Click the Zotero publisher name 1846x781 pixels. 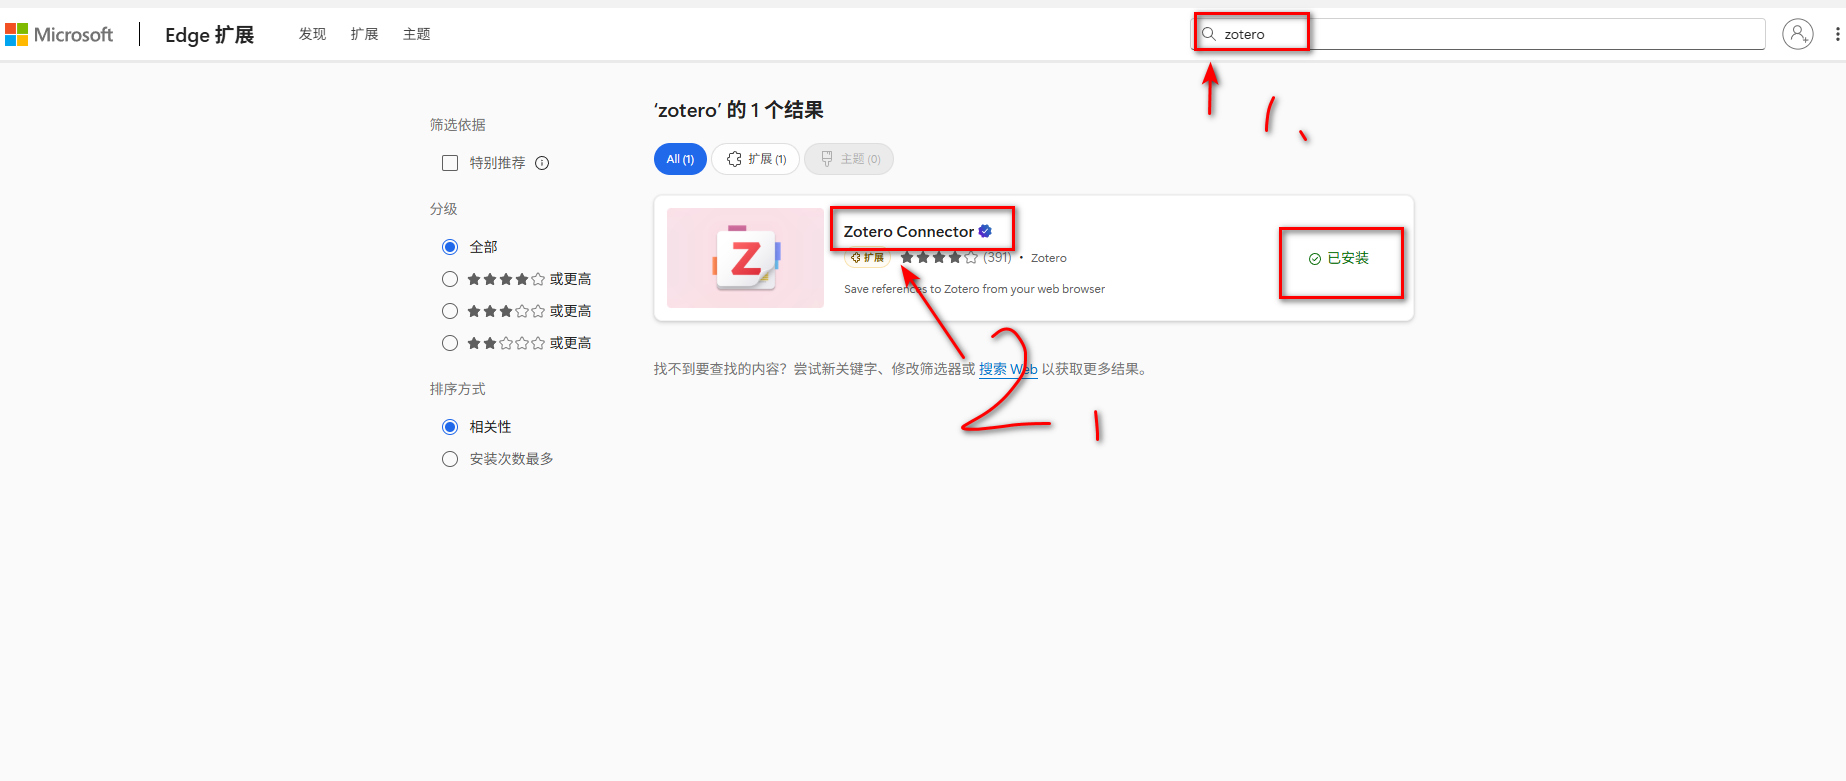[1049, 258]
